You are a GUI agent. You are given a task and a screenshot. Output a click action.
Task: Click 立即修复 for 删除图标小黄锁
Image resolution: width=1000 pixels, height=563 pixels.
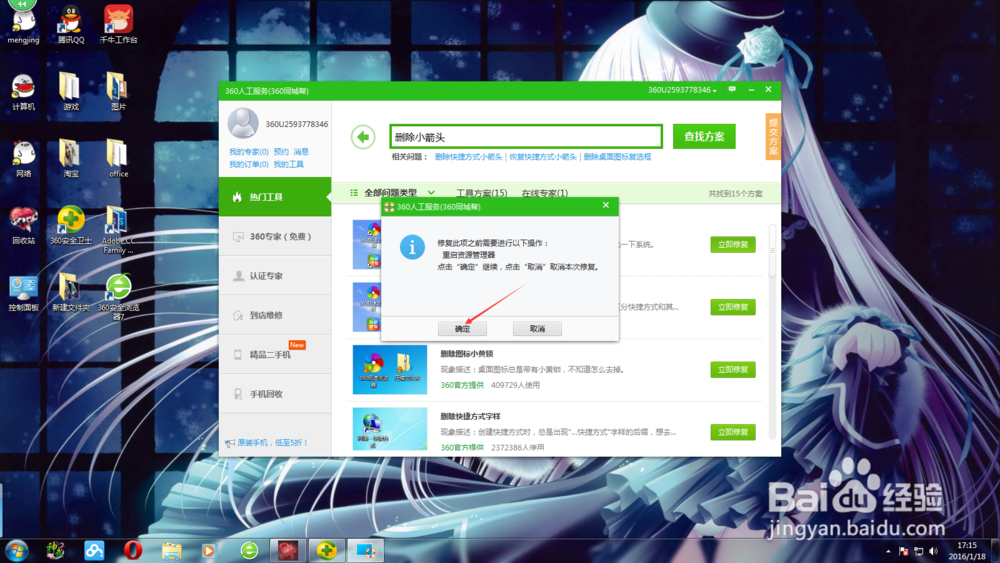[x=733, y=369]
